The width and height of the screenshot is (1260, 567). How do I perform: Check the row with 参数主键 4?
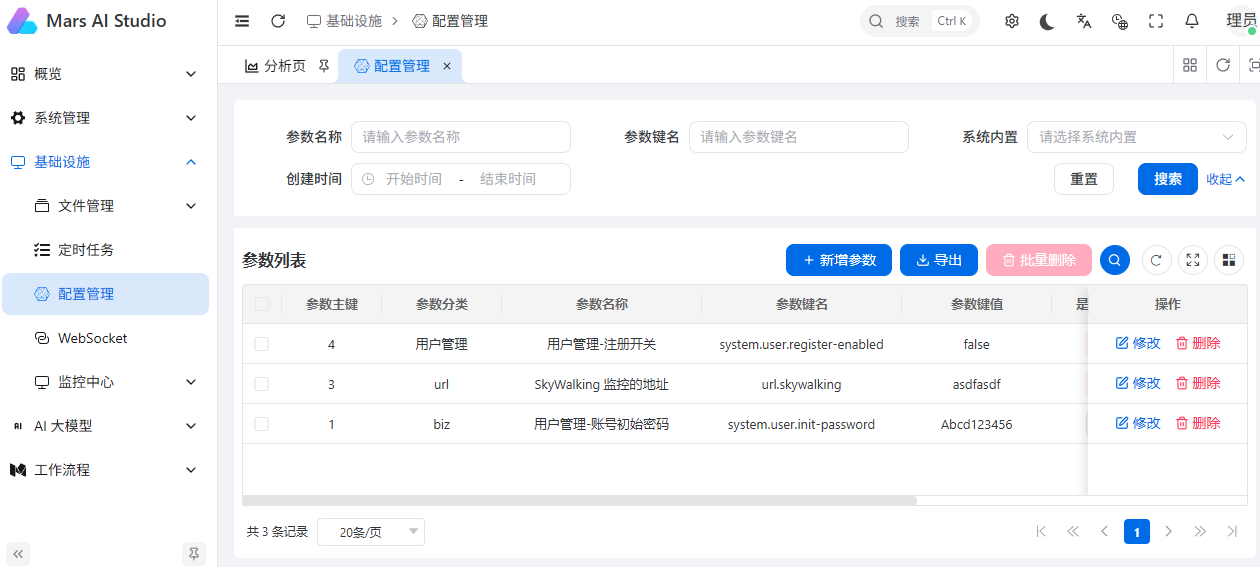coord(262,344)
